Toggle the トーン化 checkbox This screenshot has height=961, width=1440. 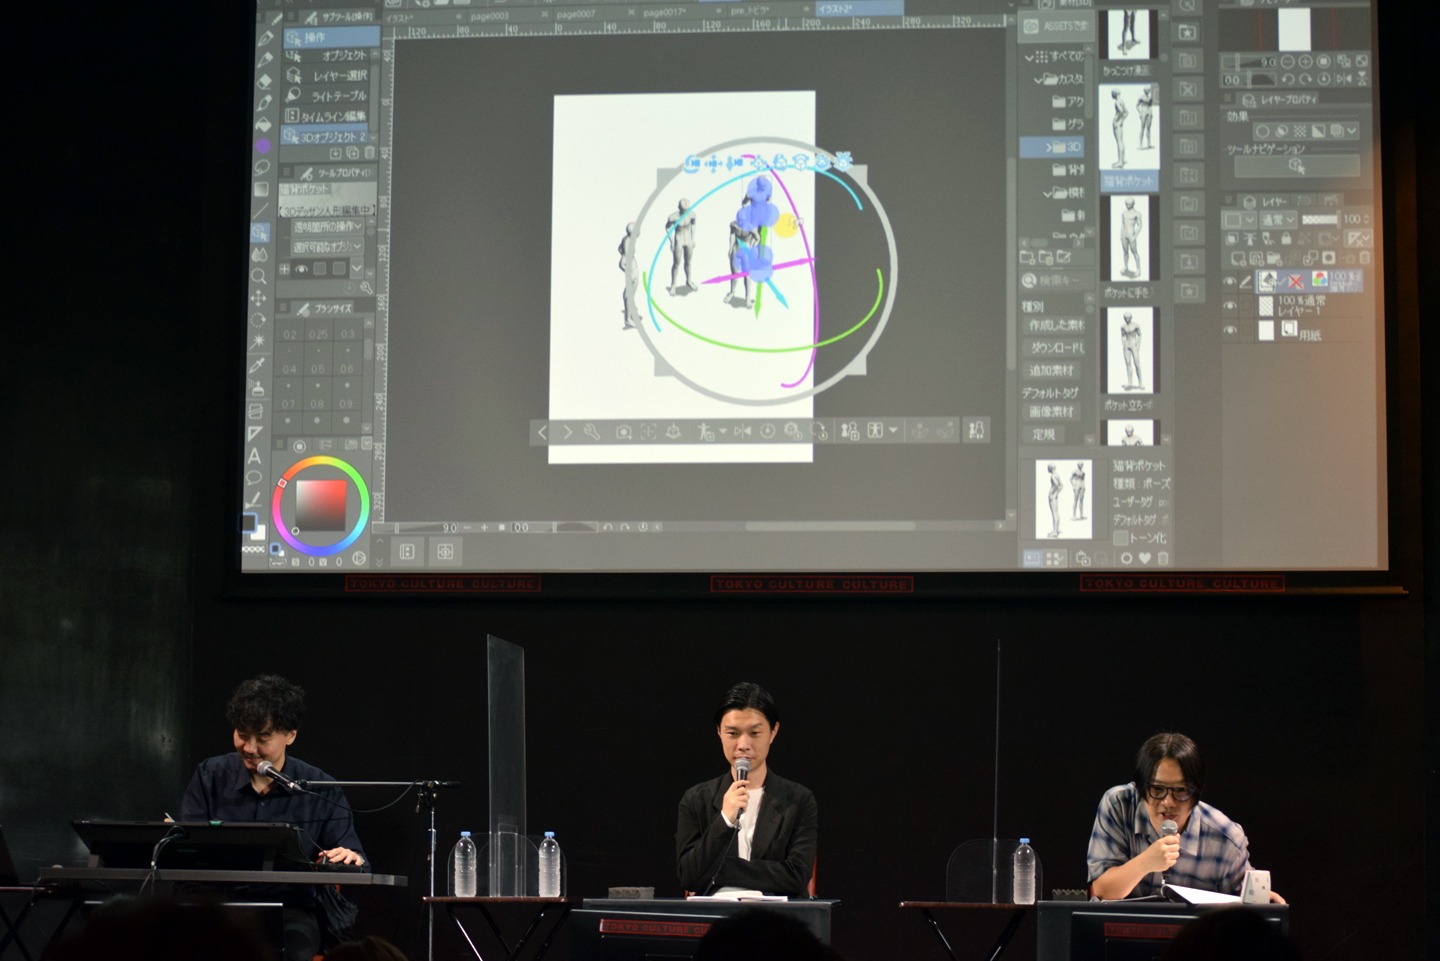pos(1121,538)
